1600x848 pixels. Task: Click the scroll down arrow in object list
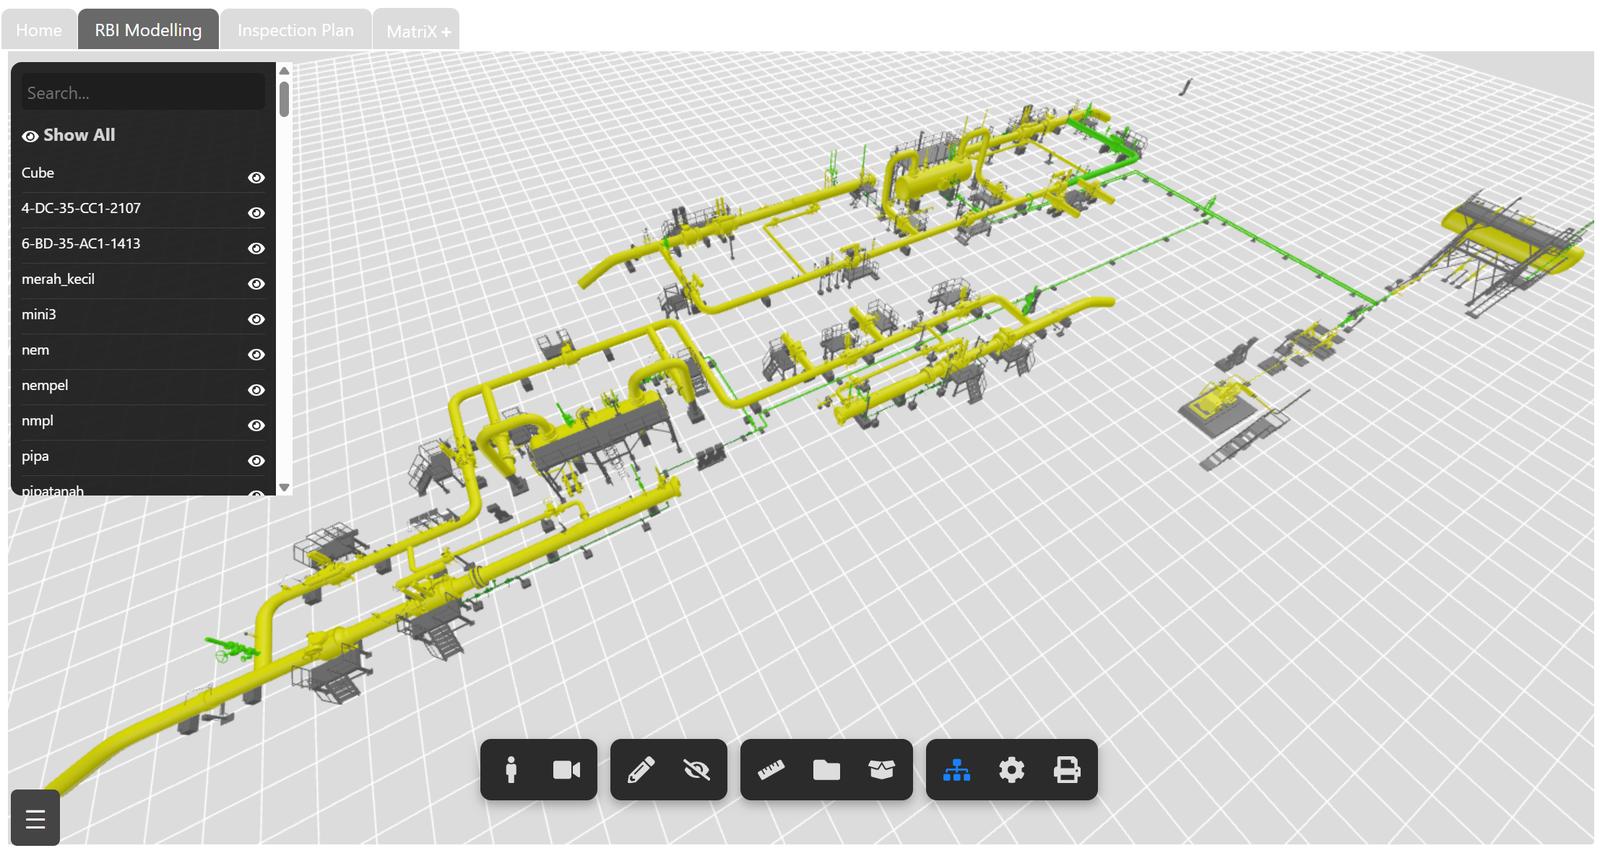tap(284, 488)
